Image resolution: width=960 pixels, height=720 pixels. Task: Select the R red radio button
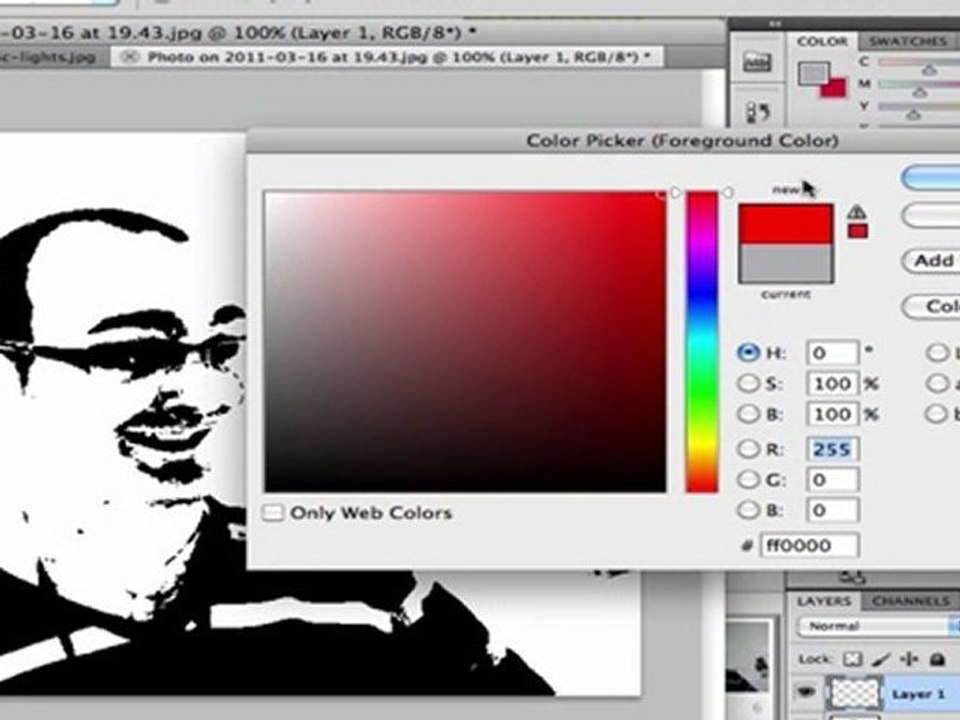[x=748, y=449]
